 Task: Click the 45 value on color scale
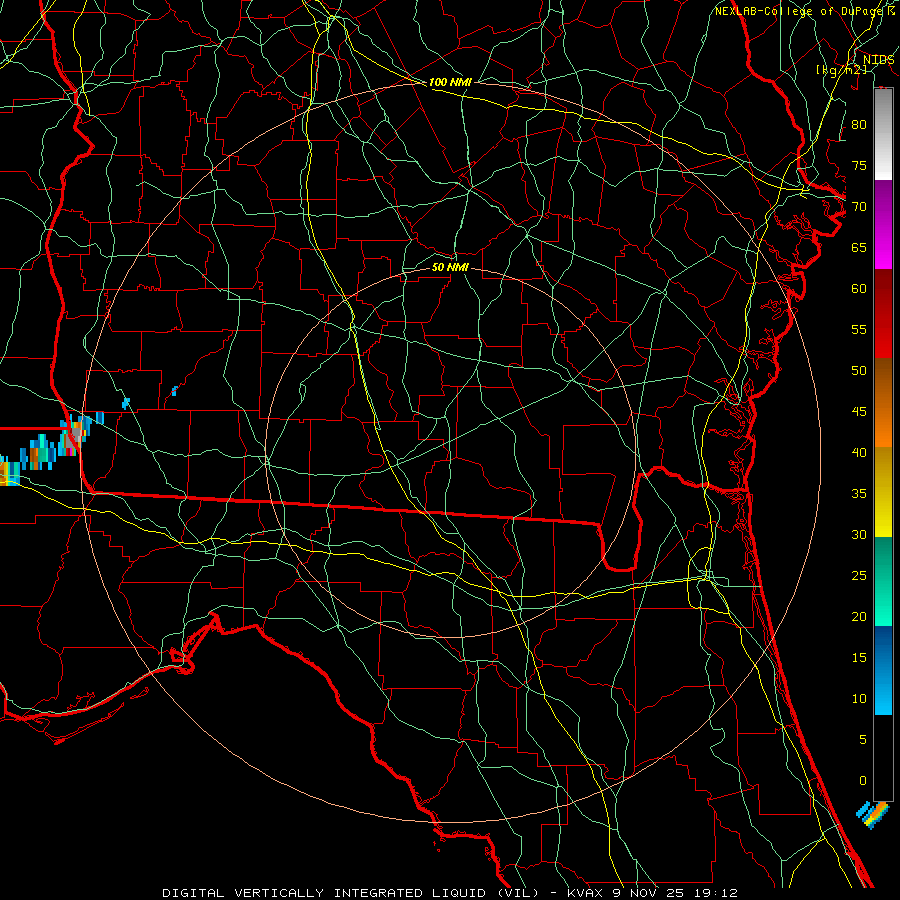point(859,412)
